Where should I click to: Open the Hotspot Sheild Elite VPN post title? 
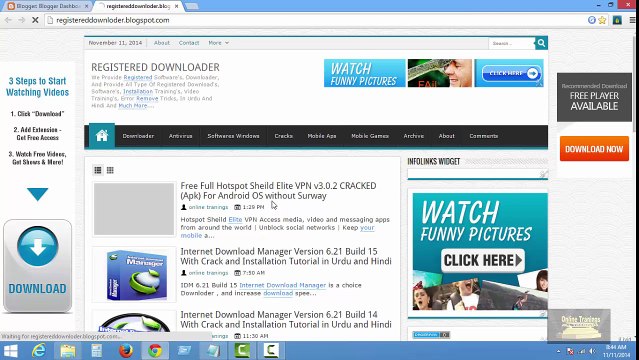(278, 191)
